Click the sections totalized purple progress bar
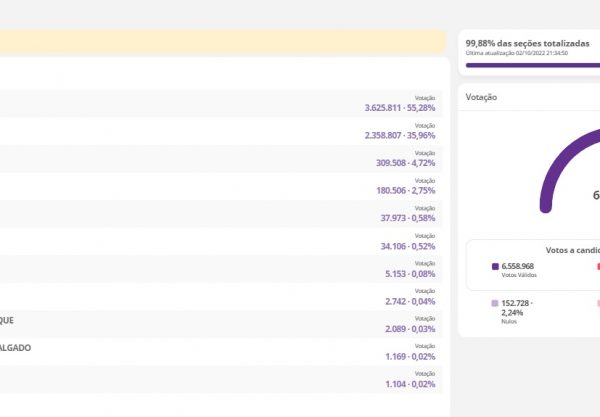 pos(532,65)
